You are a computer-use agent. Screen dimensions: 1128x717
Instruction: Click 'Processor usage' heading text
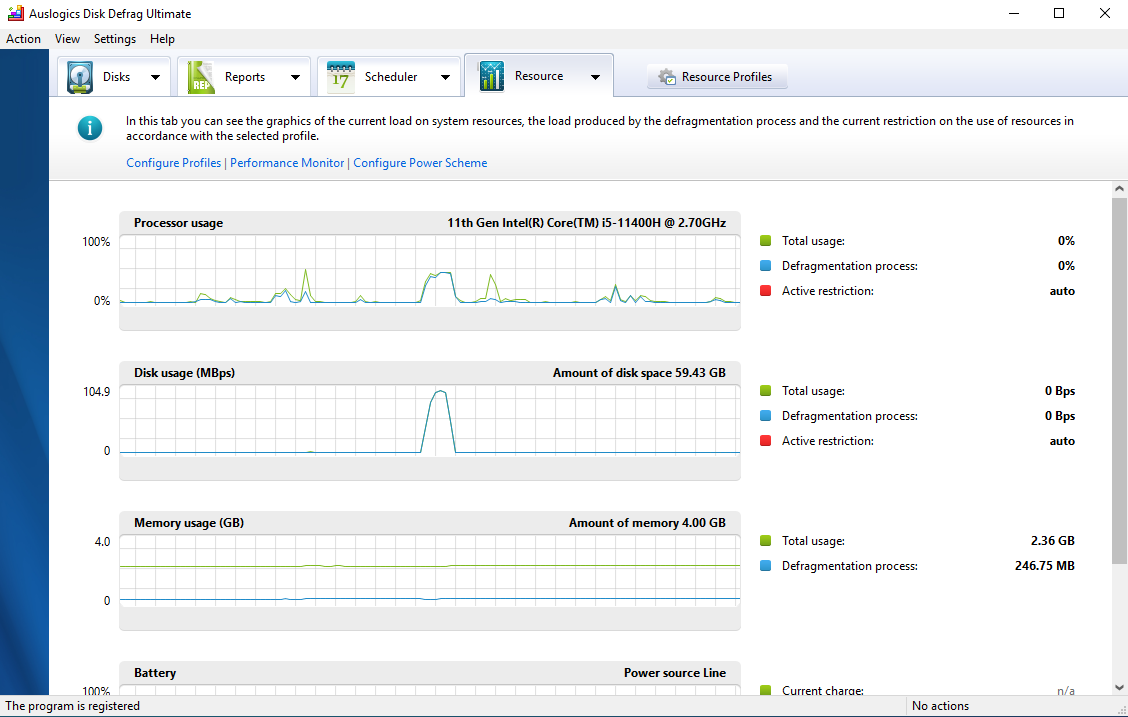(x=178, y=223)
